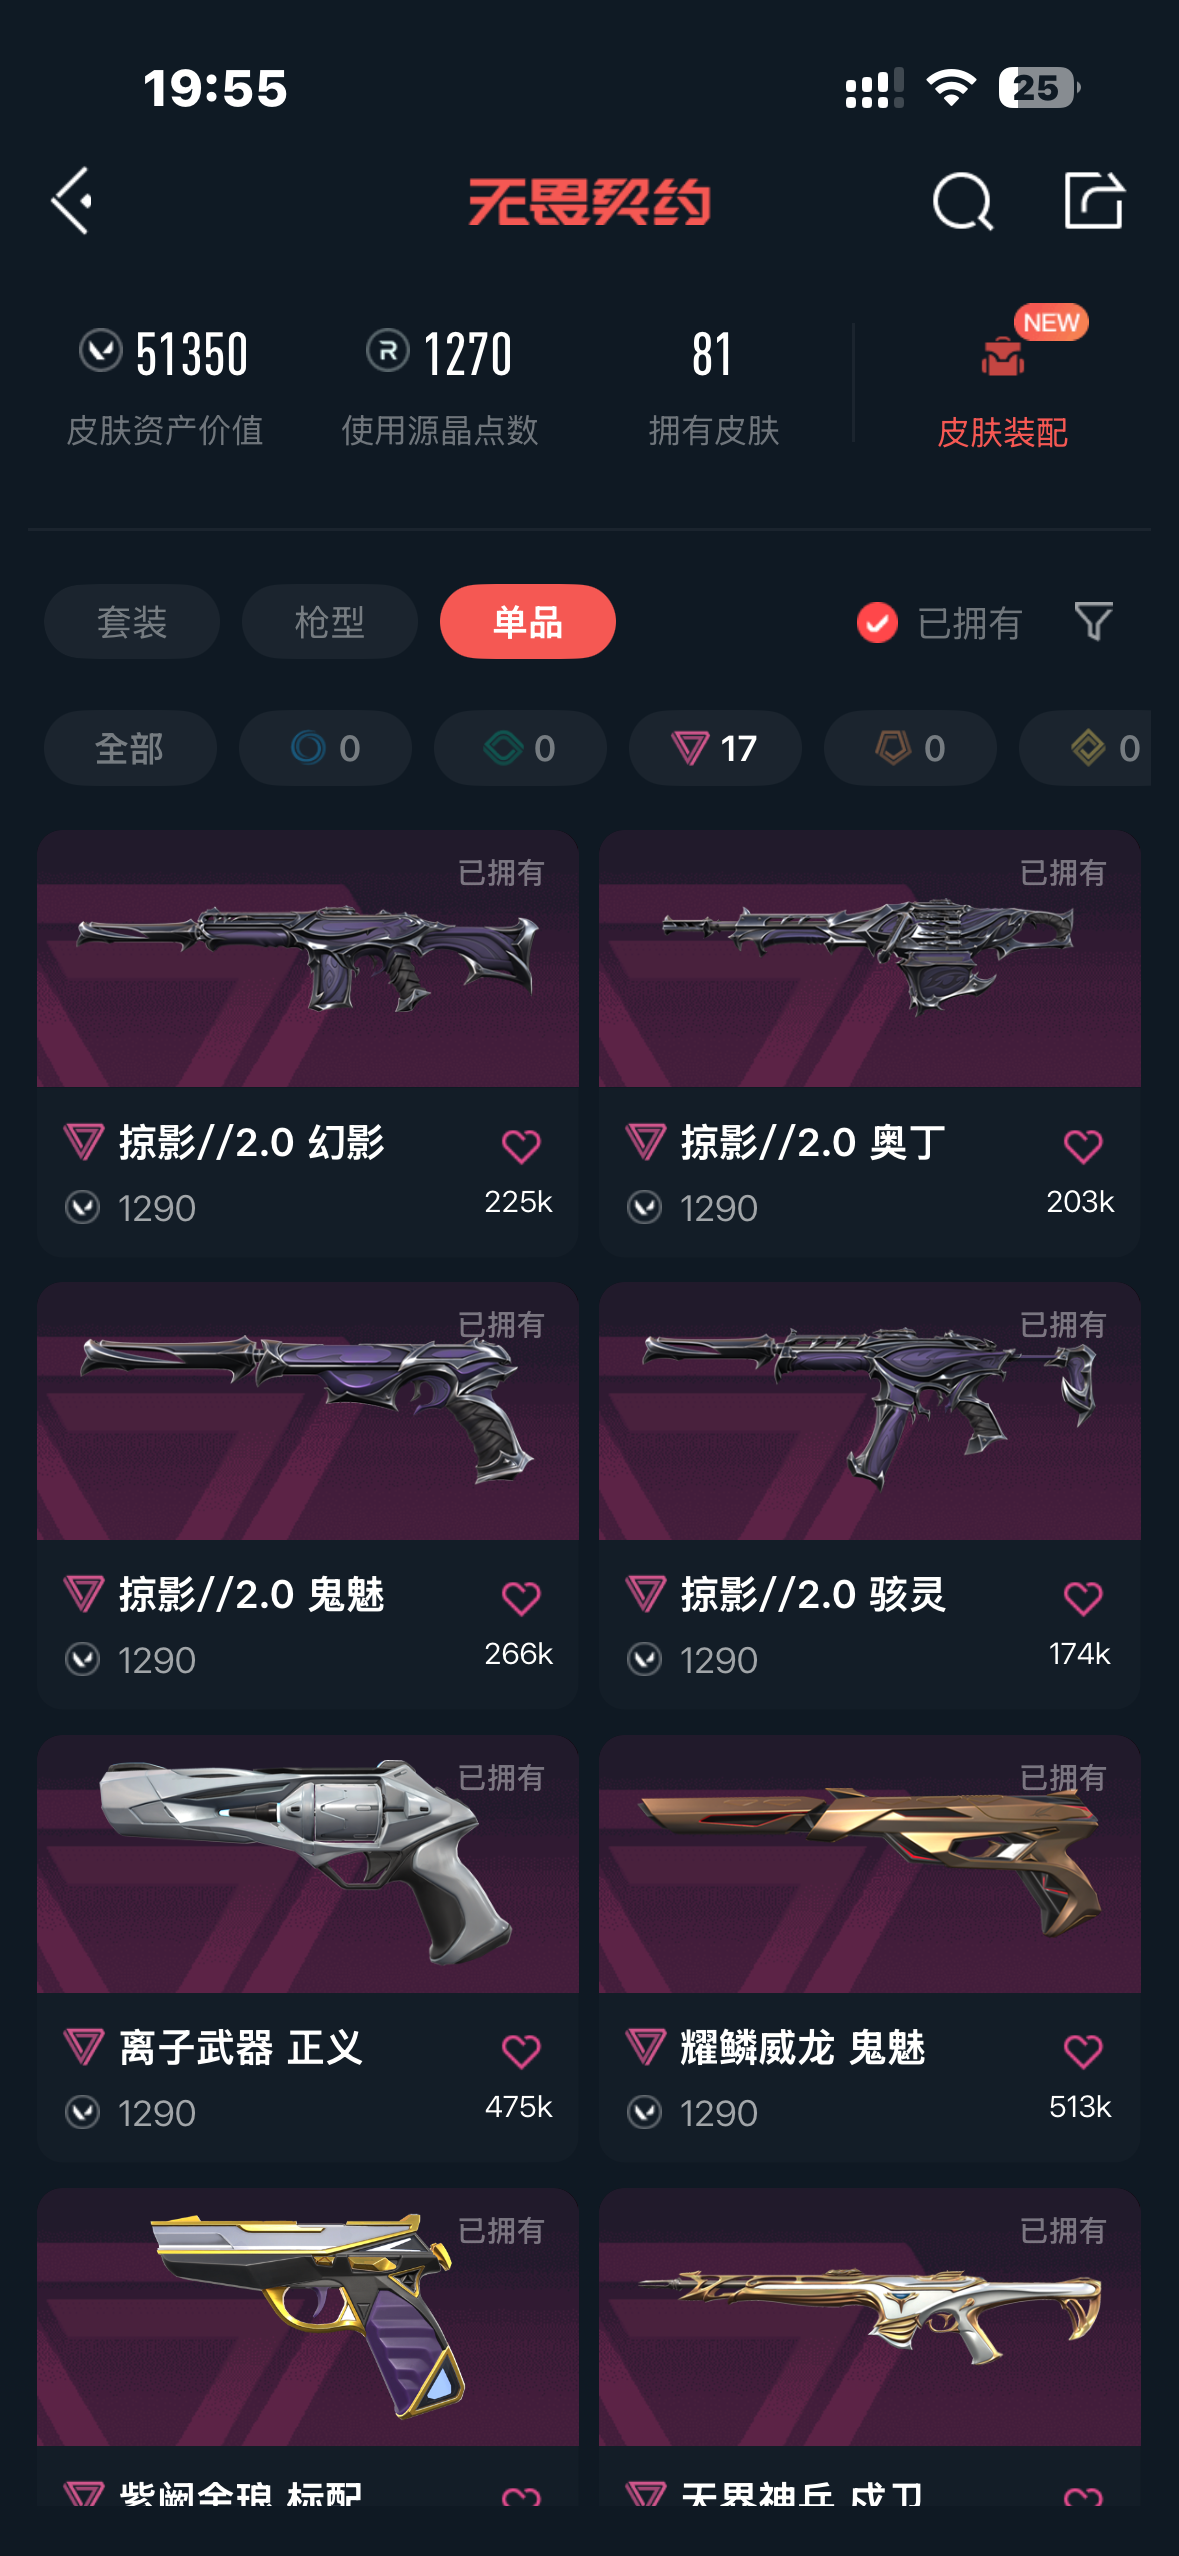The width and height of the screenshot is (1179, 2556).
Task: Switch to the 枪型 tab
Action: [x=330, y=622]
